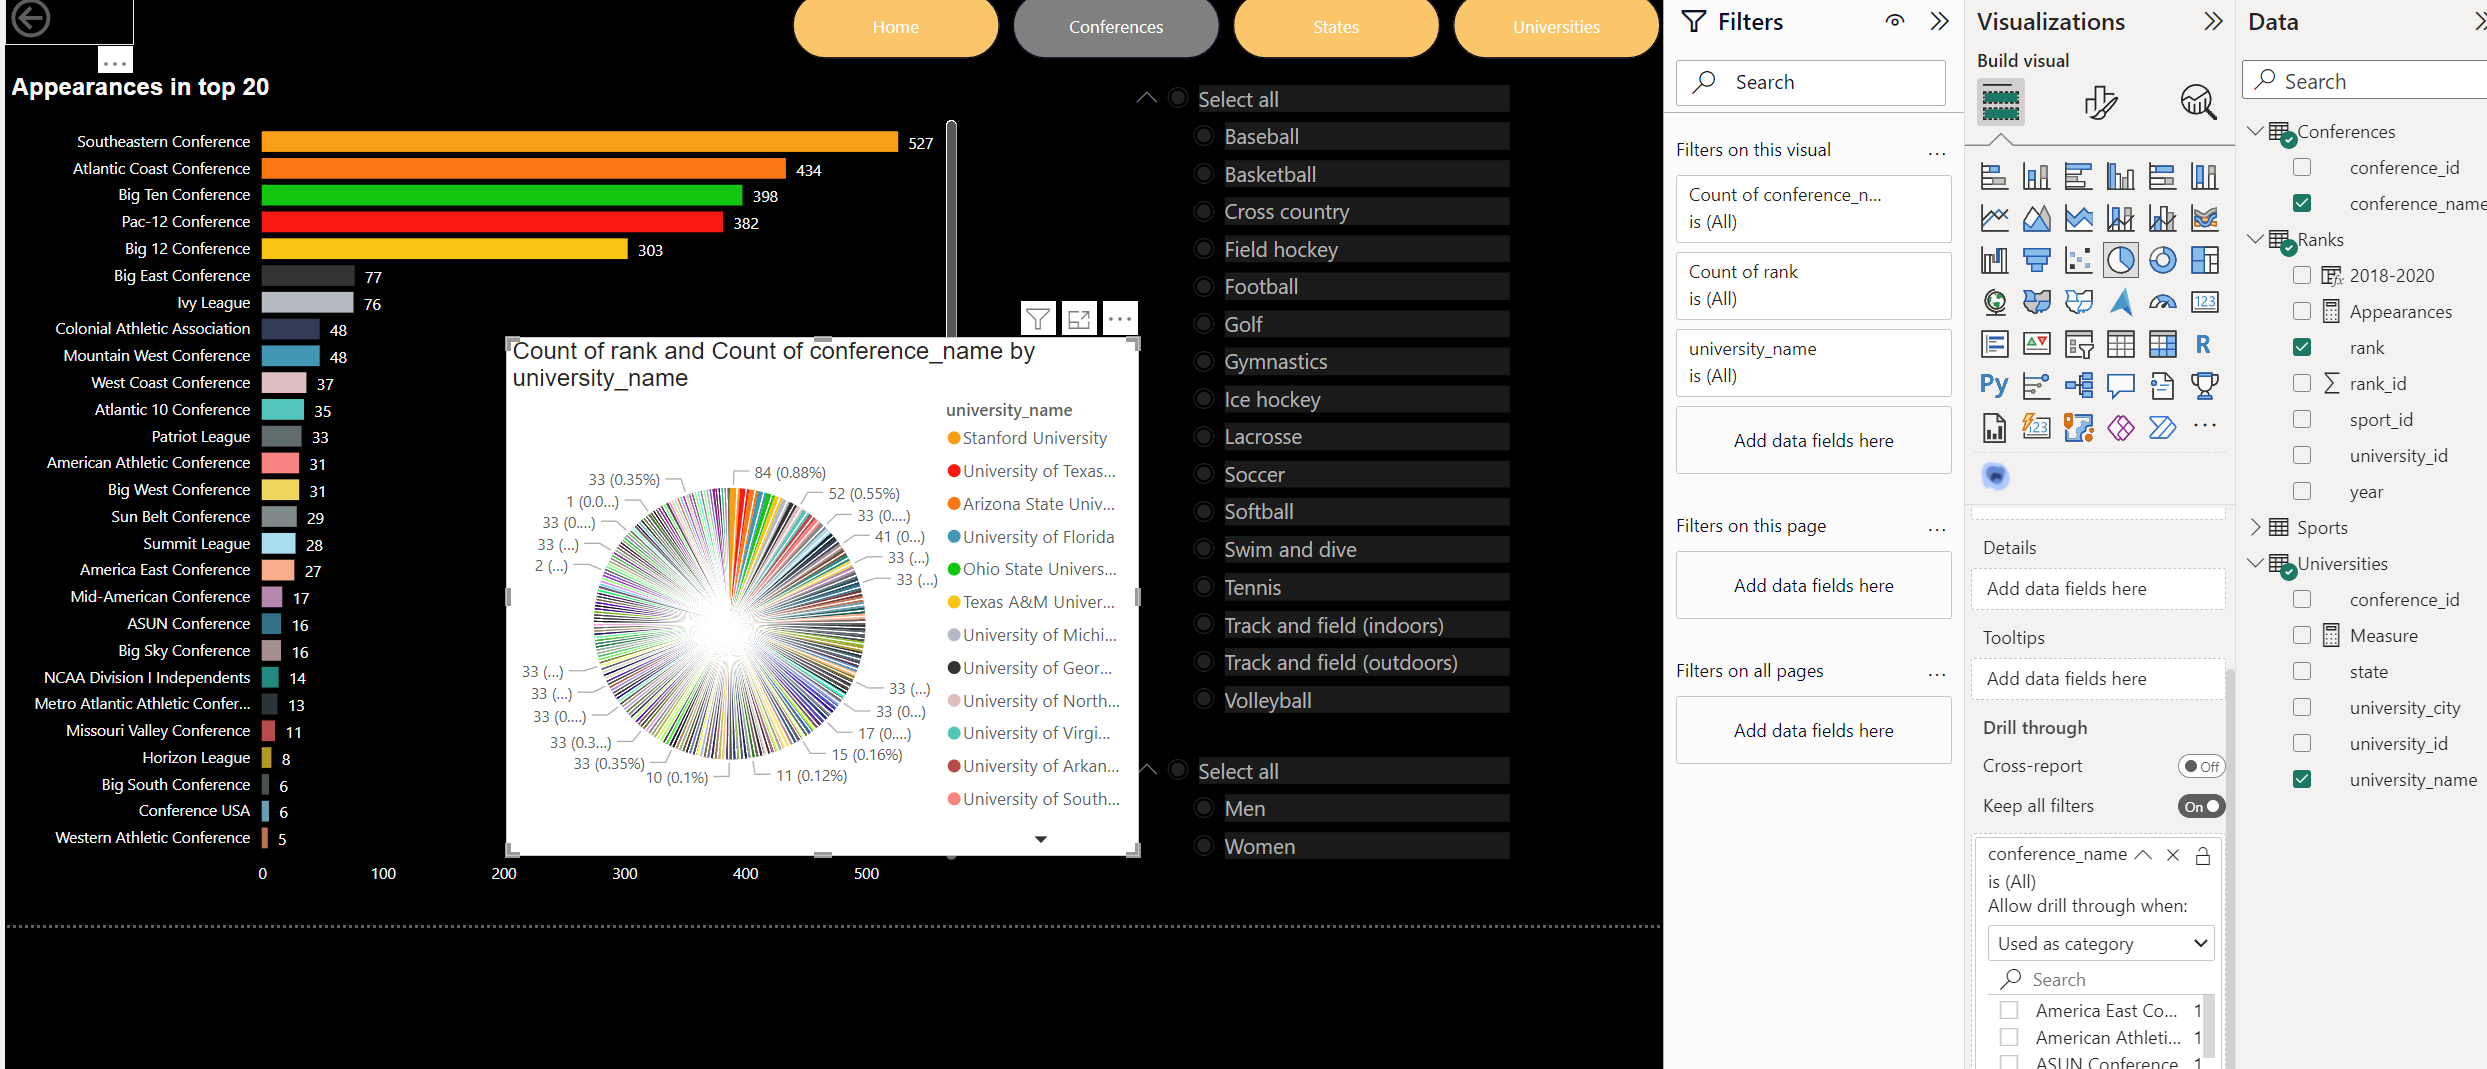The width and height of the screenshot is (2487, 1069).
Task: Check the conference_id field under Conferences
Action: click(2302, 167)
